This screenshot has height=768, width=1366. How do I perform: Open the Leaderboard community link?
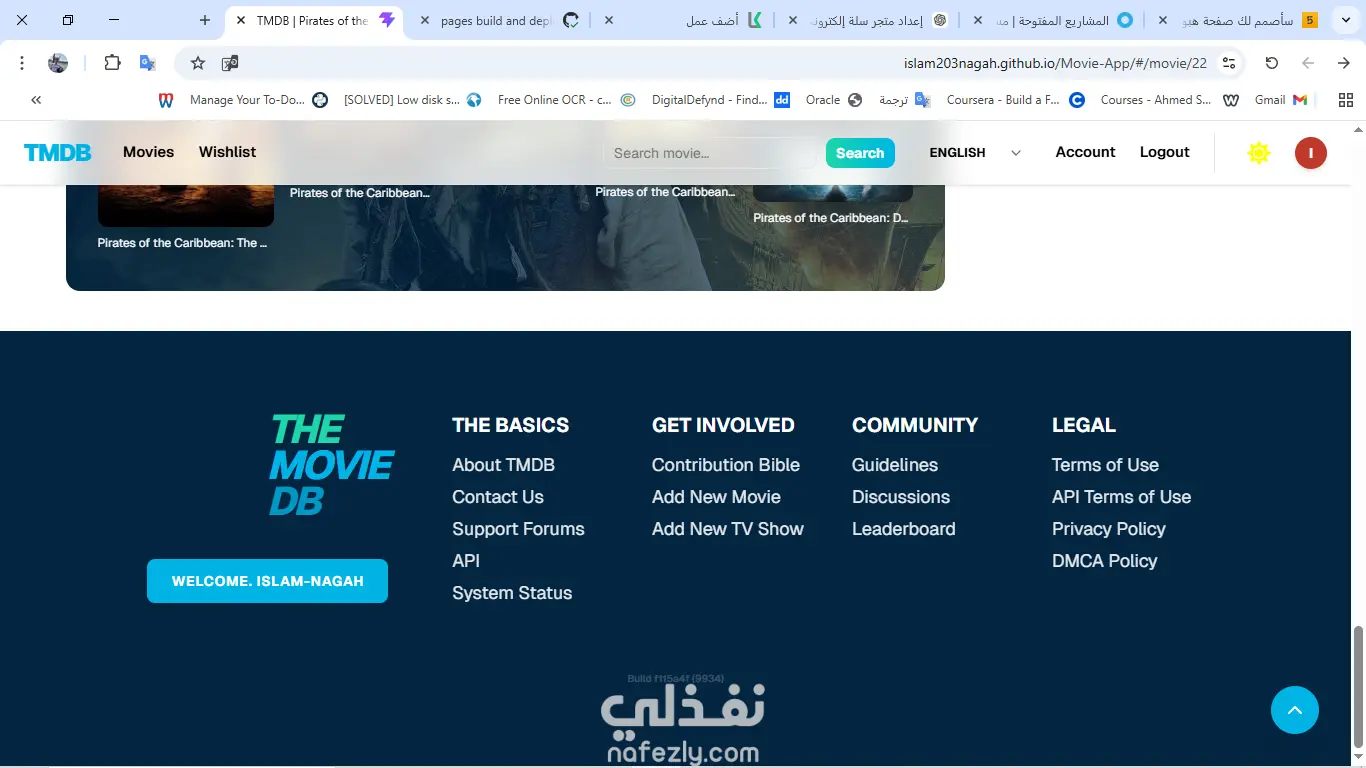[x=904, y=529]
